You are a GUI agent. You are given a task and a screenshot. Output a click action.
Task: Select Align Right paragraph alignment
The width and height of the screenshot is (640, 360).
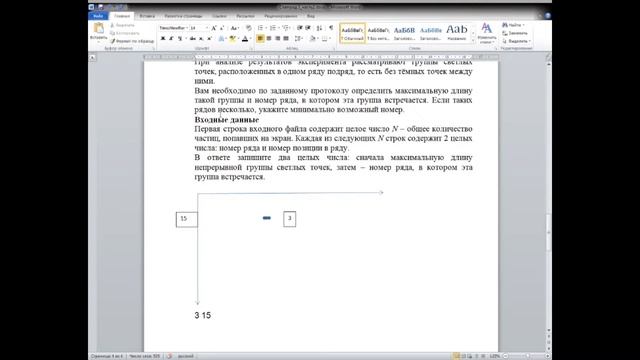click(x=277, y=39)
